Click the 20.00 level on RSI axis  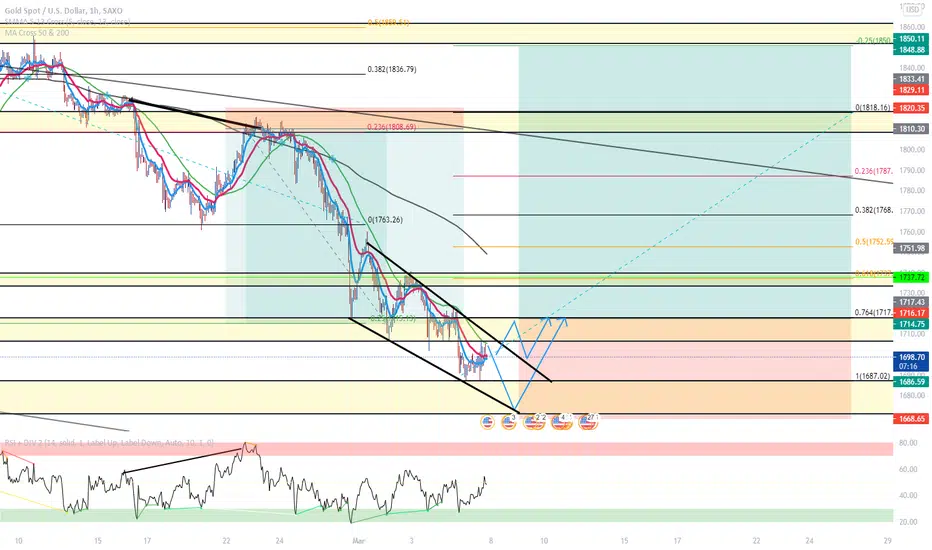(908, 522)
